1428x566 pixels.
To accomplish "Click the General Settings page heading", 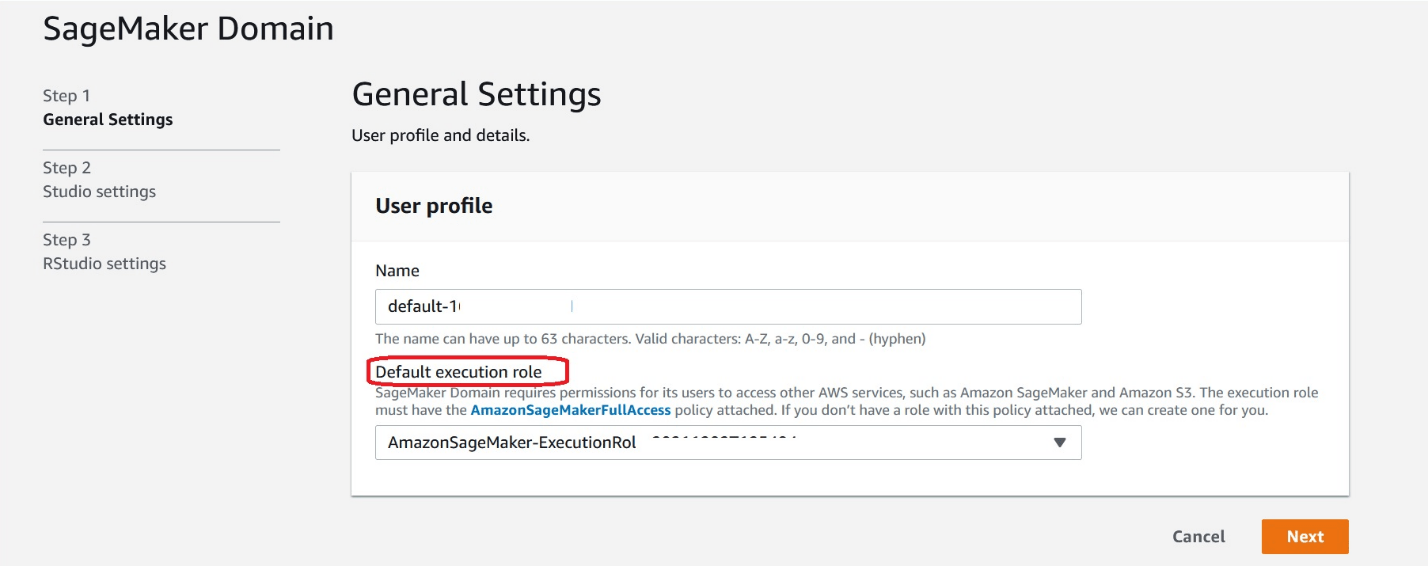I will [x=477, y=94].
